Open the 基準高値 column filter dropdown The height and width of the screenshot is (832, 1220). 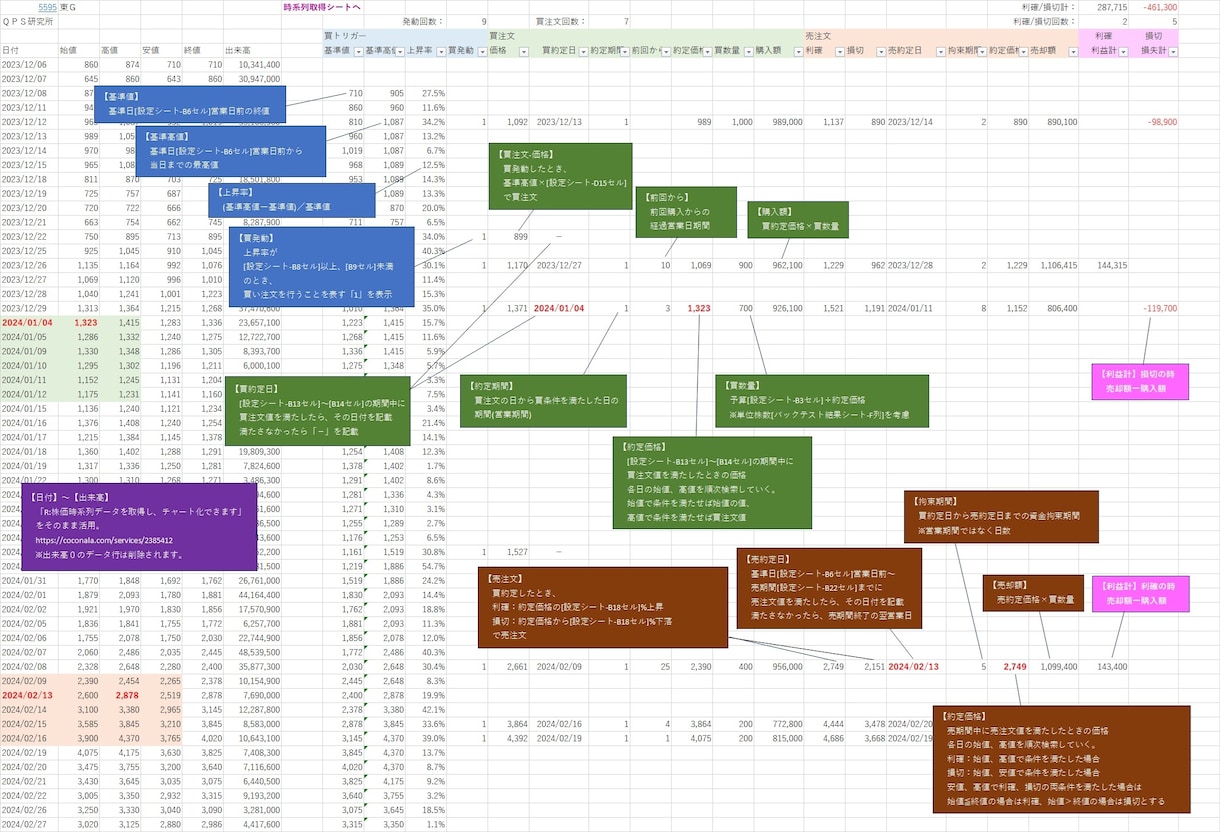point(399,51)
